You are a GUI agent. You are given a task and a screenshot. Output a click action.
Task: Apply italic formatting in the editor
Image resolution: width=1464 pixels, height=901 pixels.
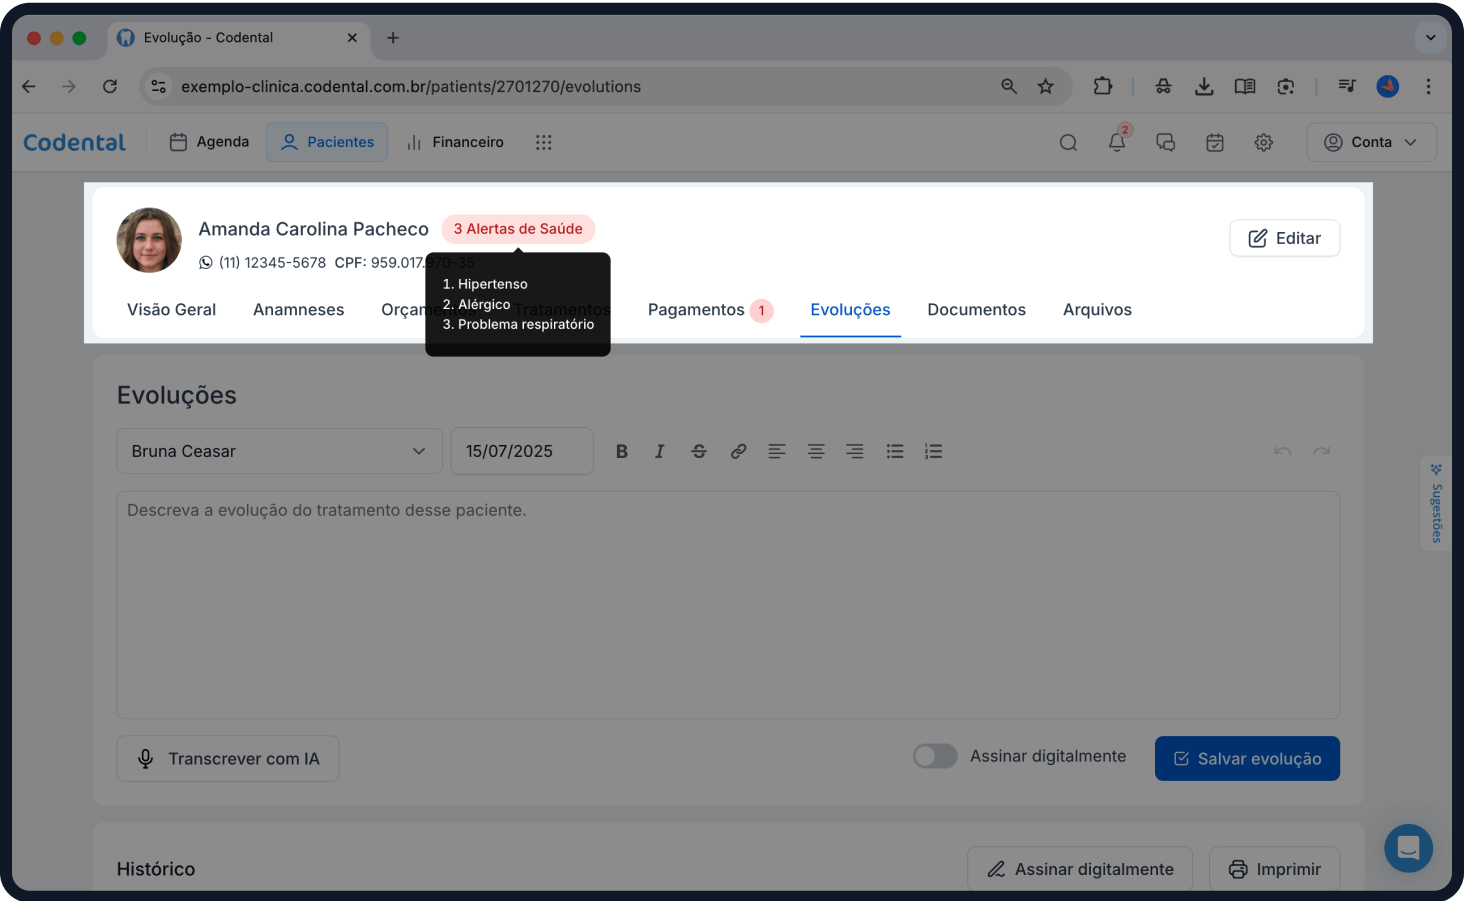(x=659, y=451)
